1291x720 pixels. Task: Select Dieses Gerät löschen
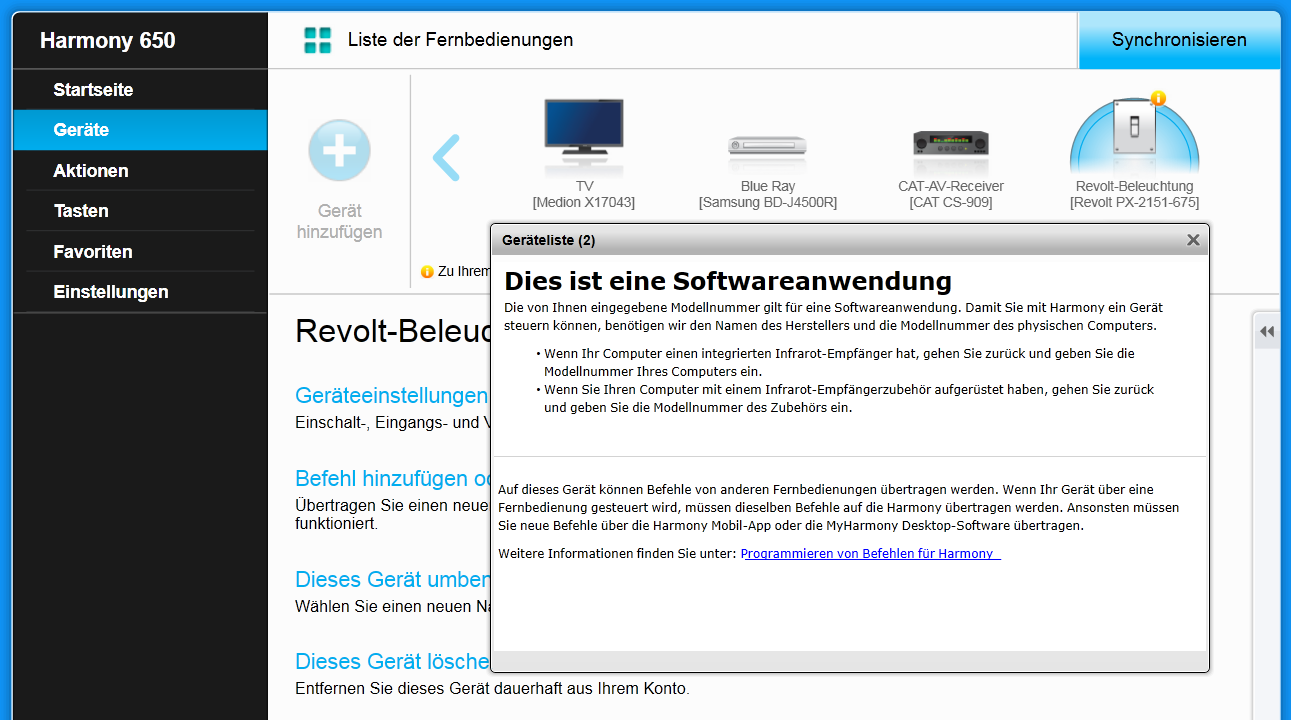pyautogui.click(x=390, y=661)
